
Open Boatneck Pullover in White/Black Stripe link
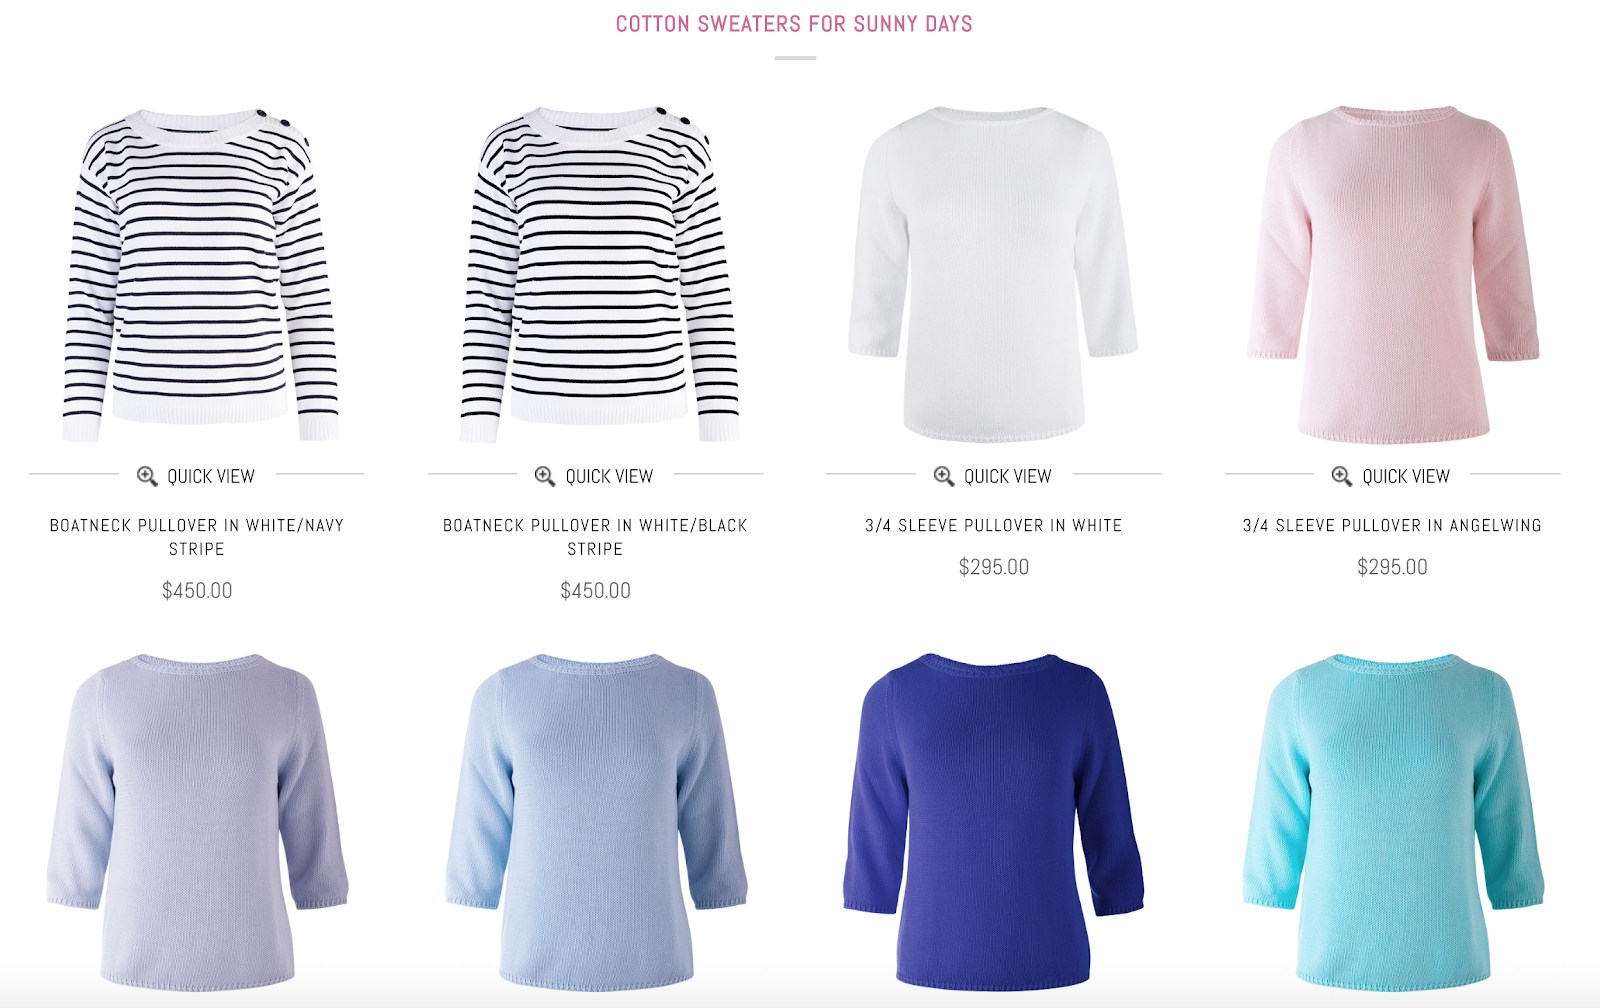595,537
